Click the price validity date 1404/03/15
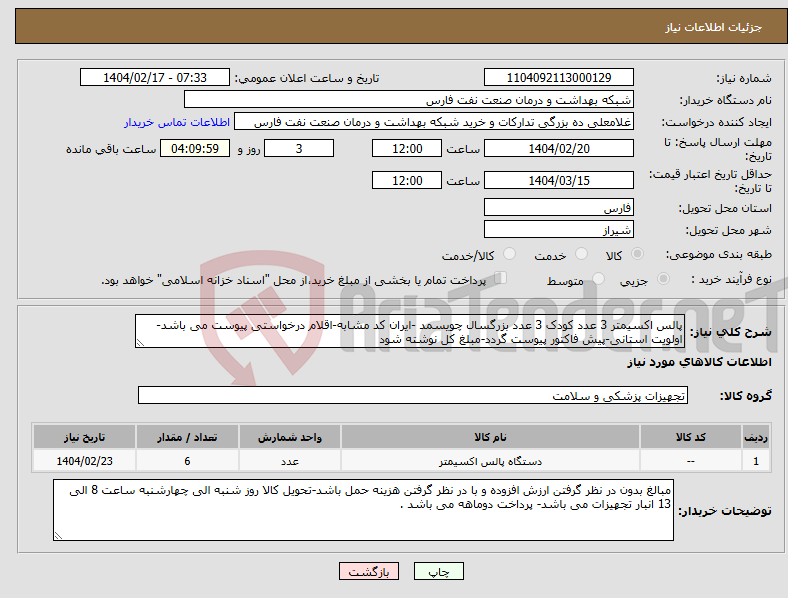 coord(558,180)
